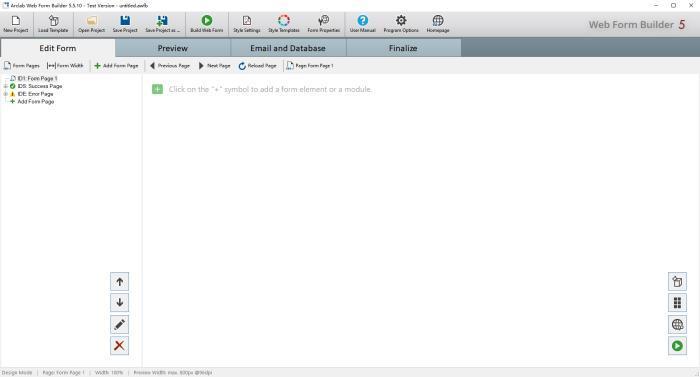Start Build Web Form from the top toolbar
700x377 pixels.
click(207, 24)
